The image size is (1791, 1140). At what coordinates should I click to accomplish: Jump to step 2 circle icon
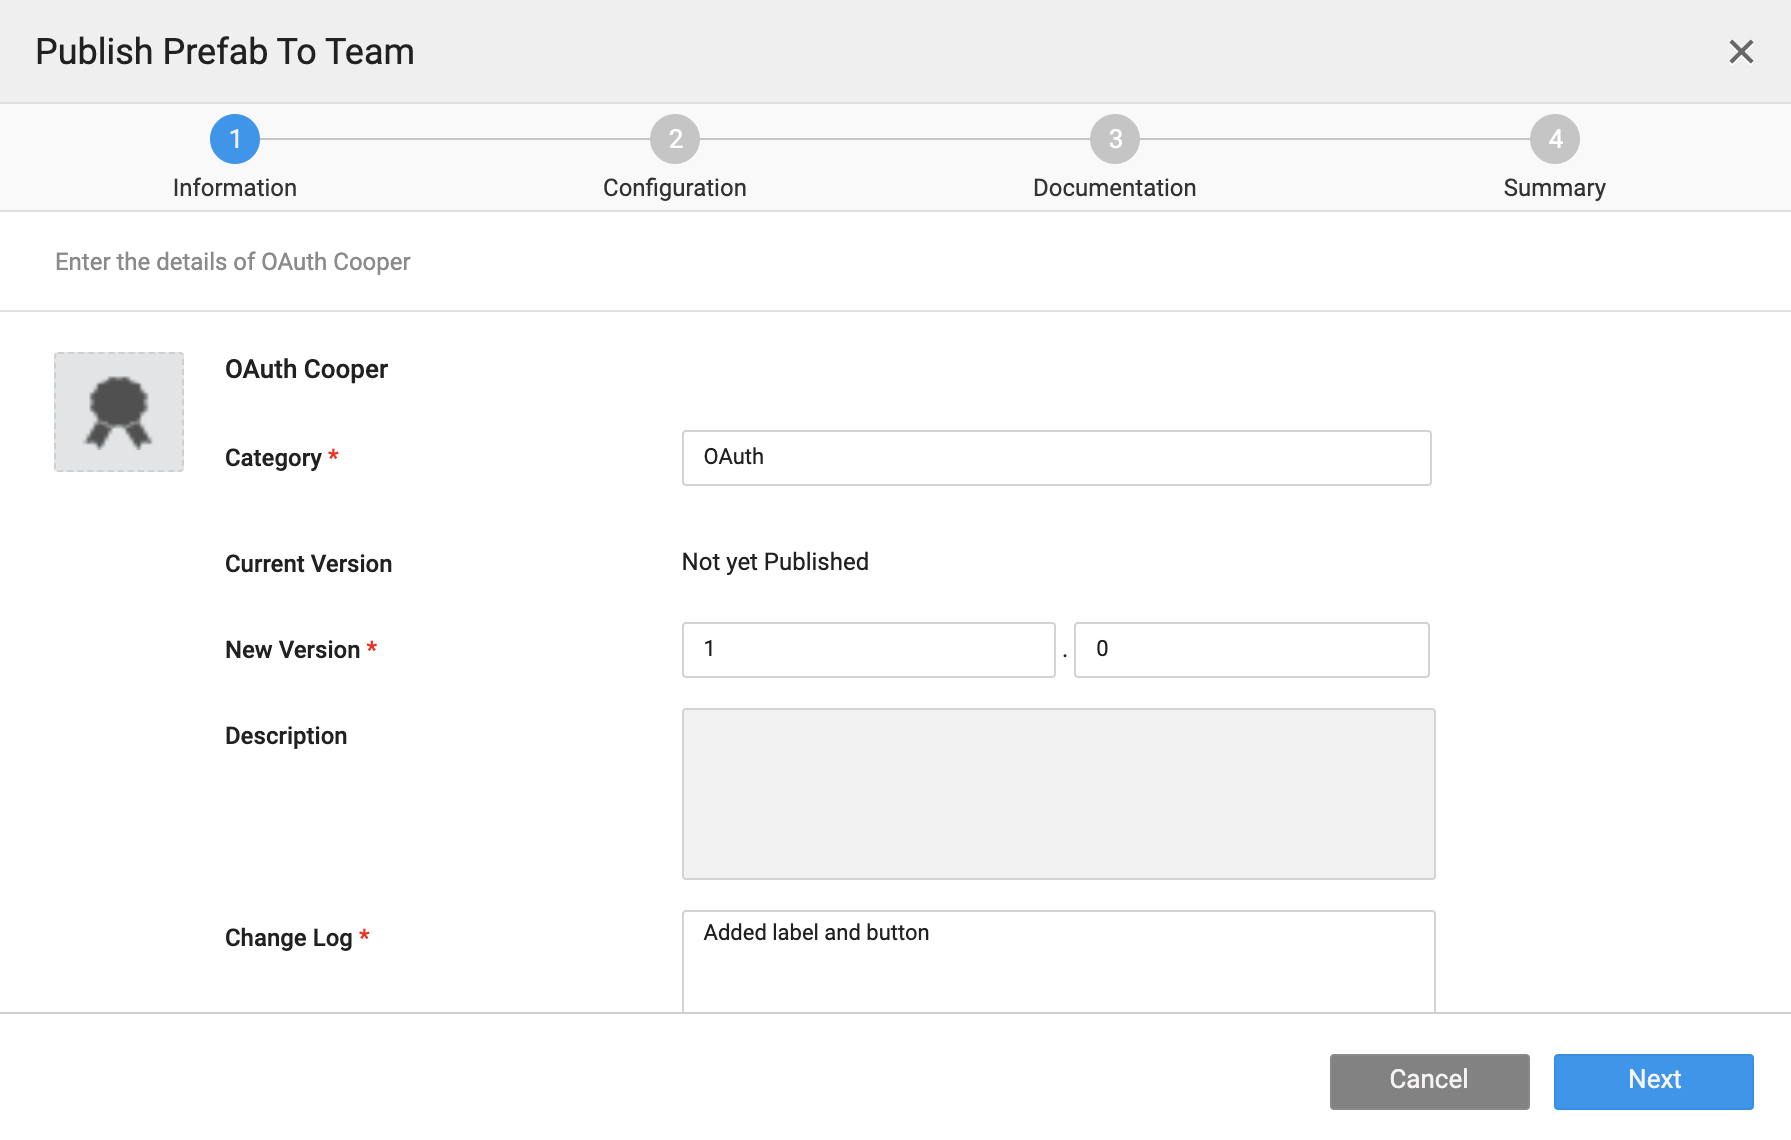pyautogui.click(x=675, y=139)
